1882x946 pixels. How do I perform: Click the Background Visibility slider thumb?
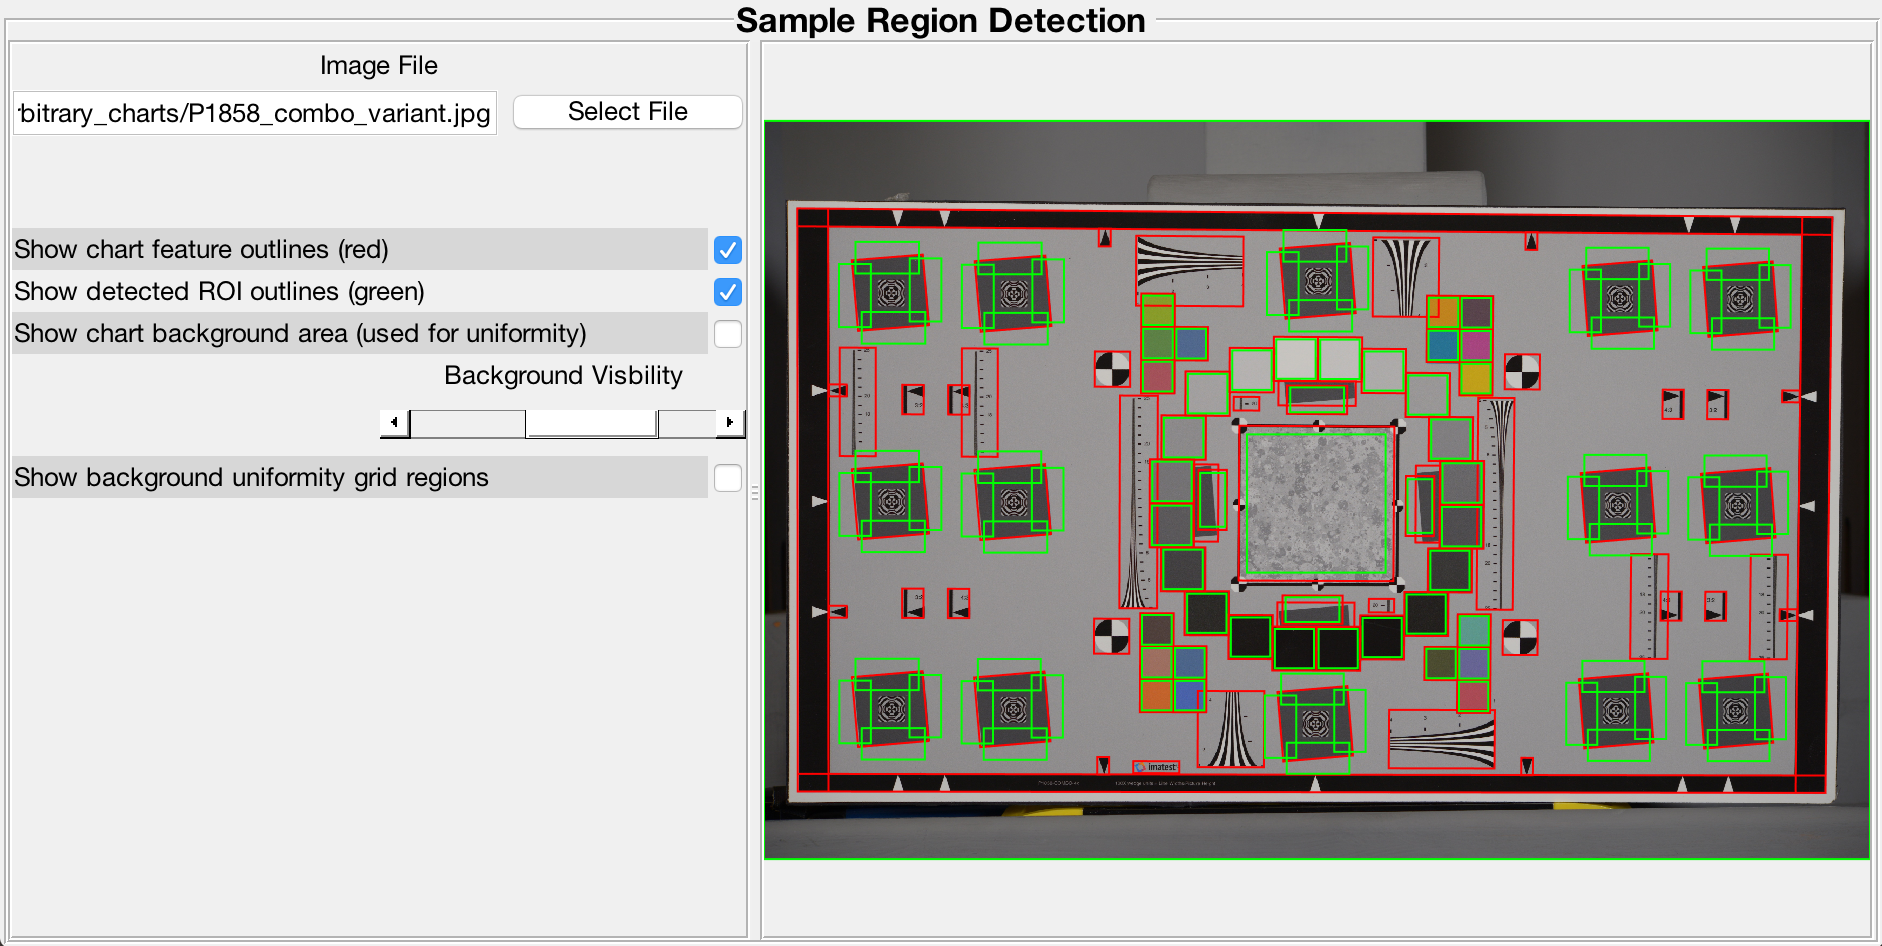[591, 423]
